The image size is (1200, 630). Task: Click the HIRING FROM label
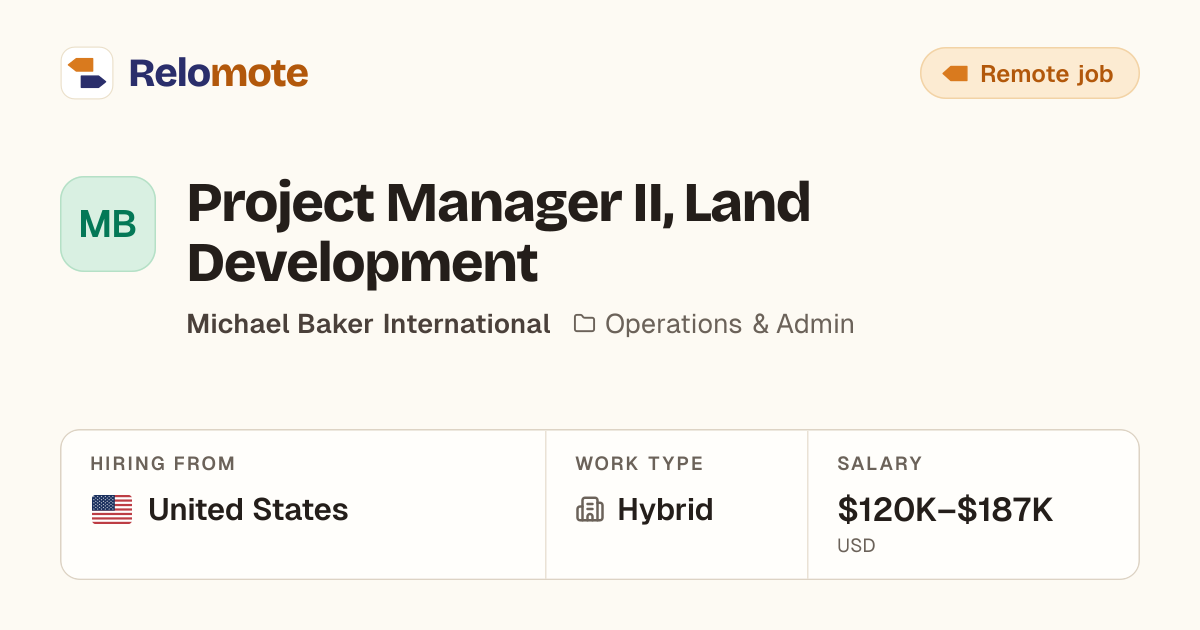pyautogui.click(x=163, y=464)
